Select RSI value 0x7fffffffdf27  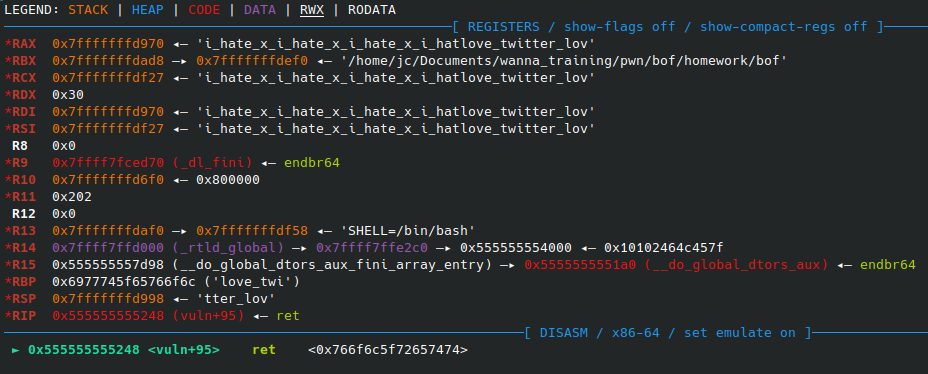tap(108, 128)
